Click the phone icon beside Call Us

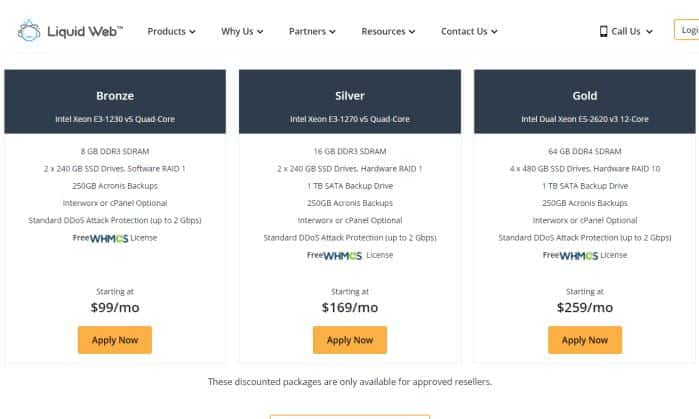pyautogui.click(x=603, y=31)
